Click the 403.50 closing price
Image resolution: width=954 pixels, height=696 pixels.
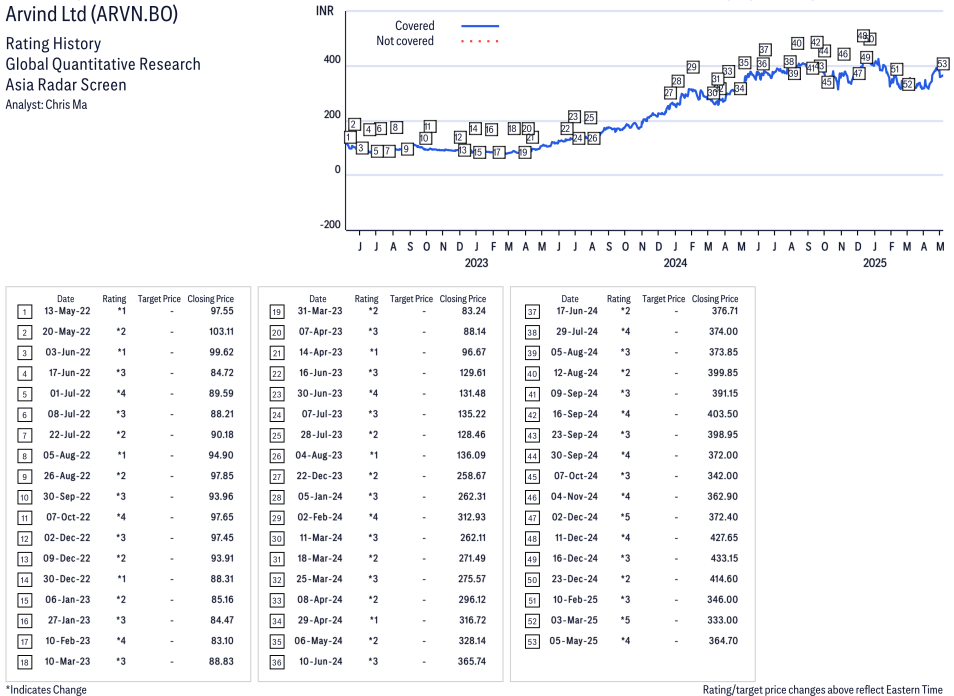point(723,414)
